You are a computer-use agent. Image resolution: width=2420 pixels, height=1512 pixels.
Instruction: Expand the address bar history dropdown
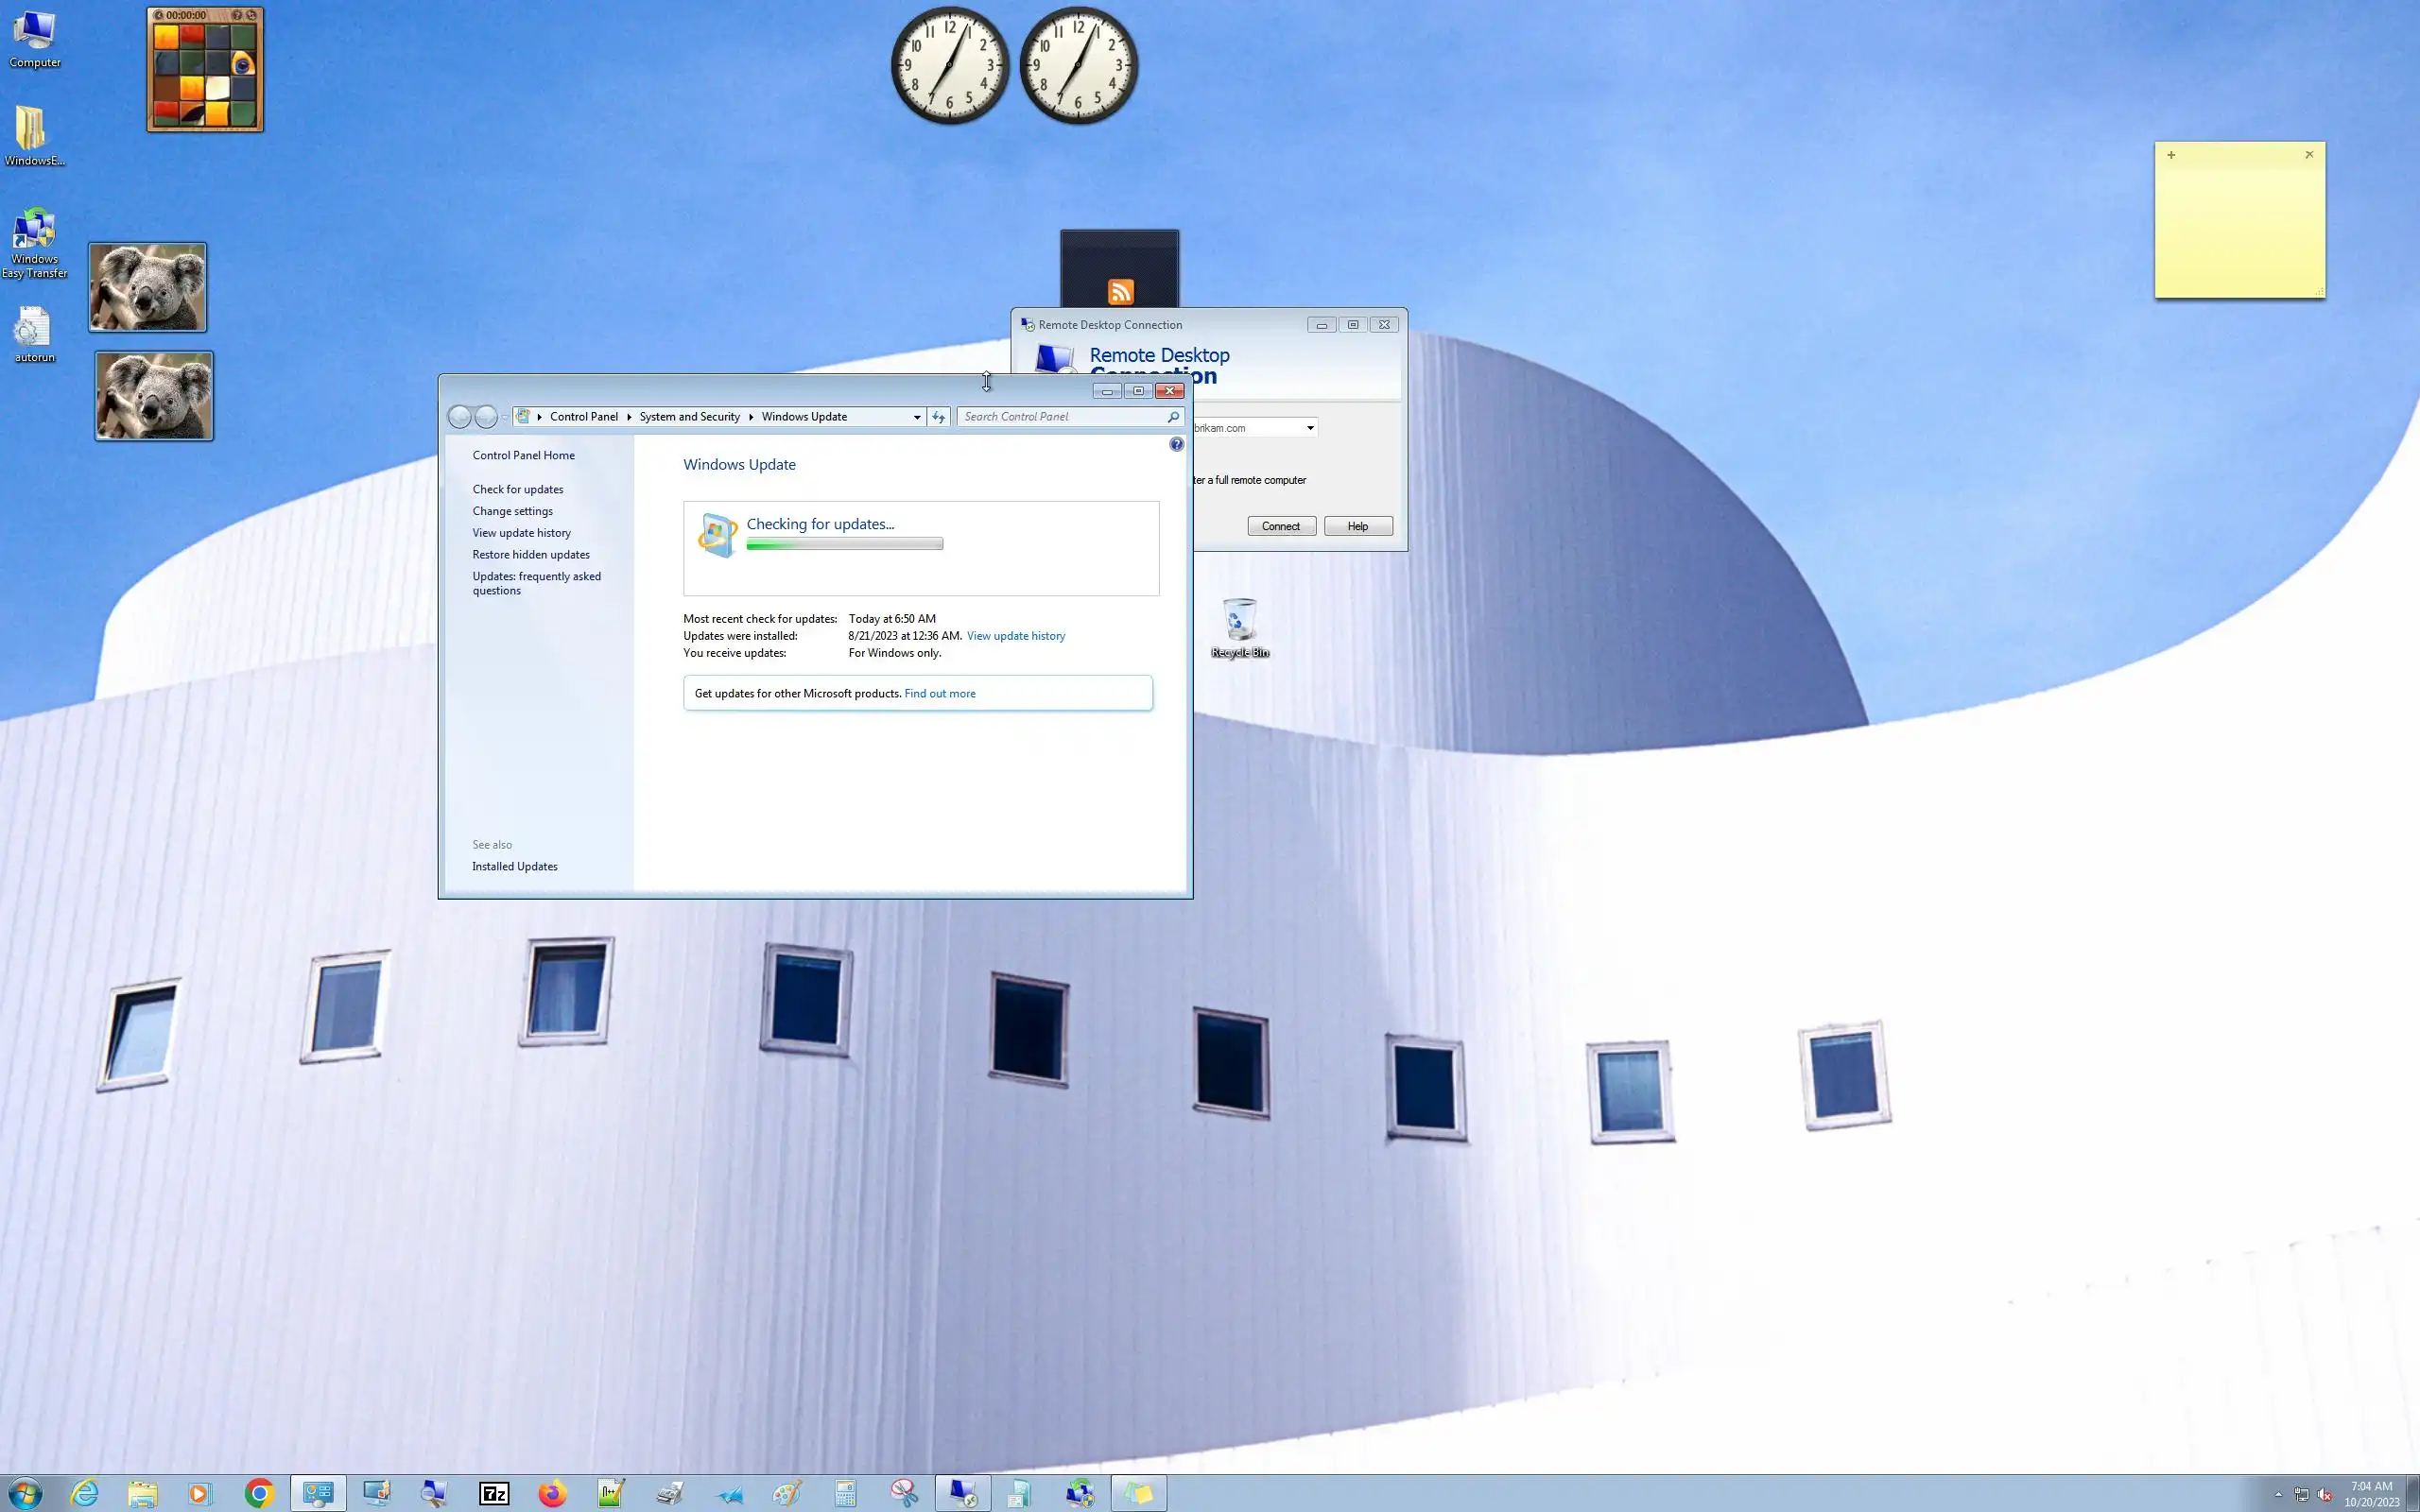coord(917,417)
